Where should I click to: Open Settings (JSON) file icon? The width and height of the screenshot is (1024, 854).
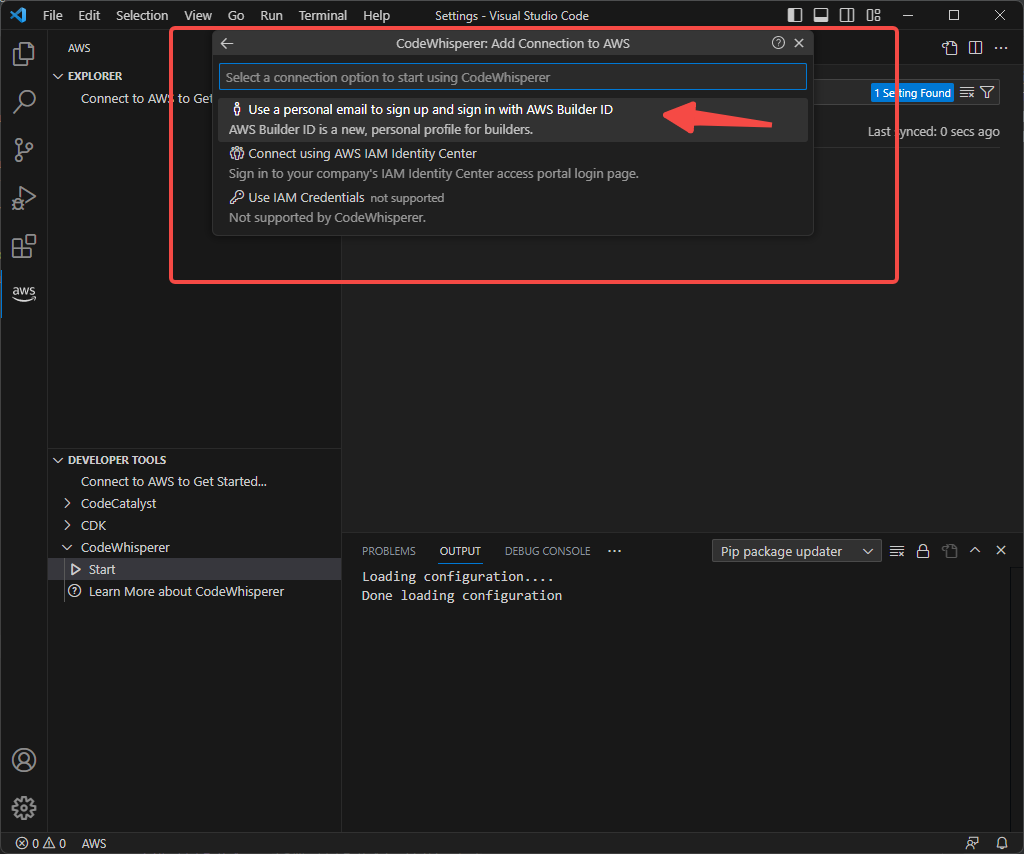point(949,48)
